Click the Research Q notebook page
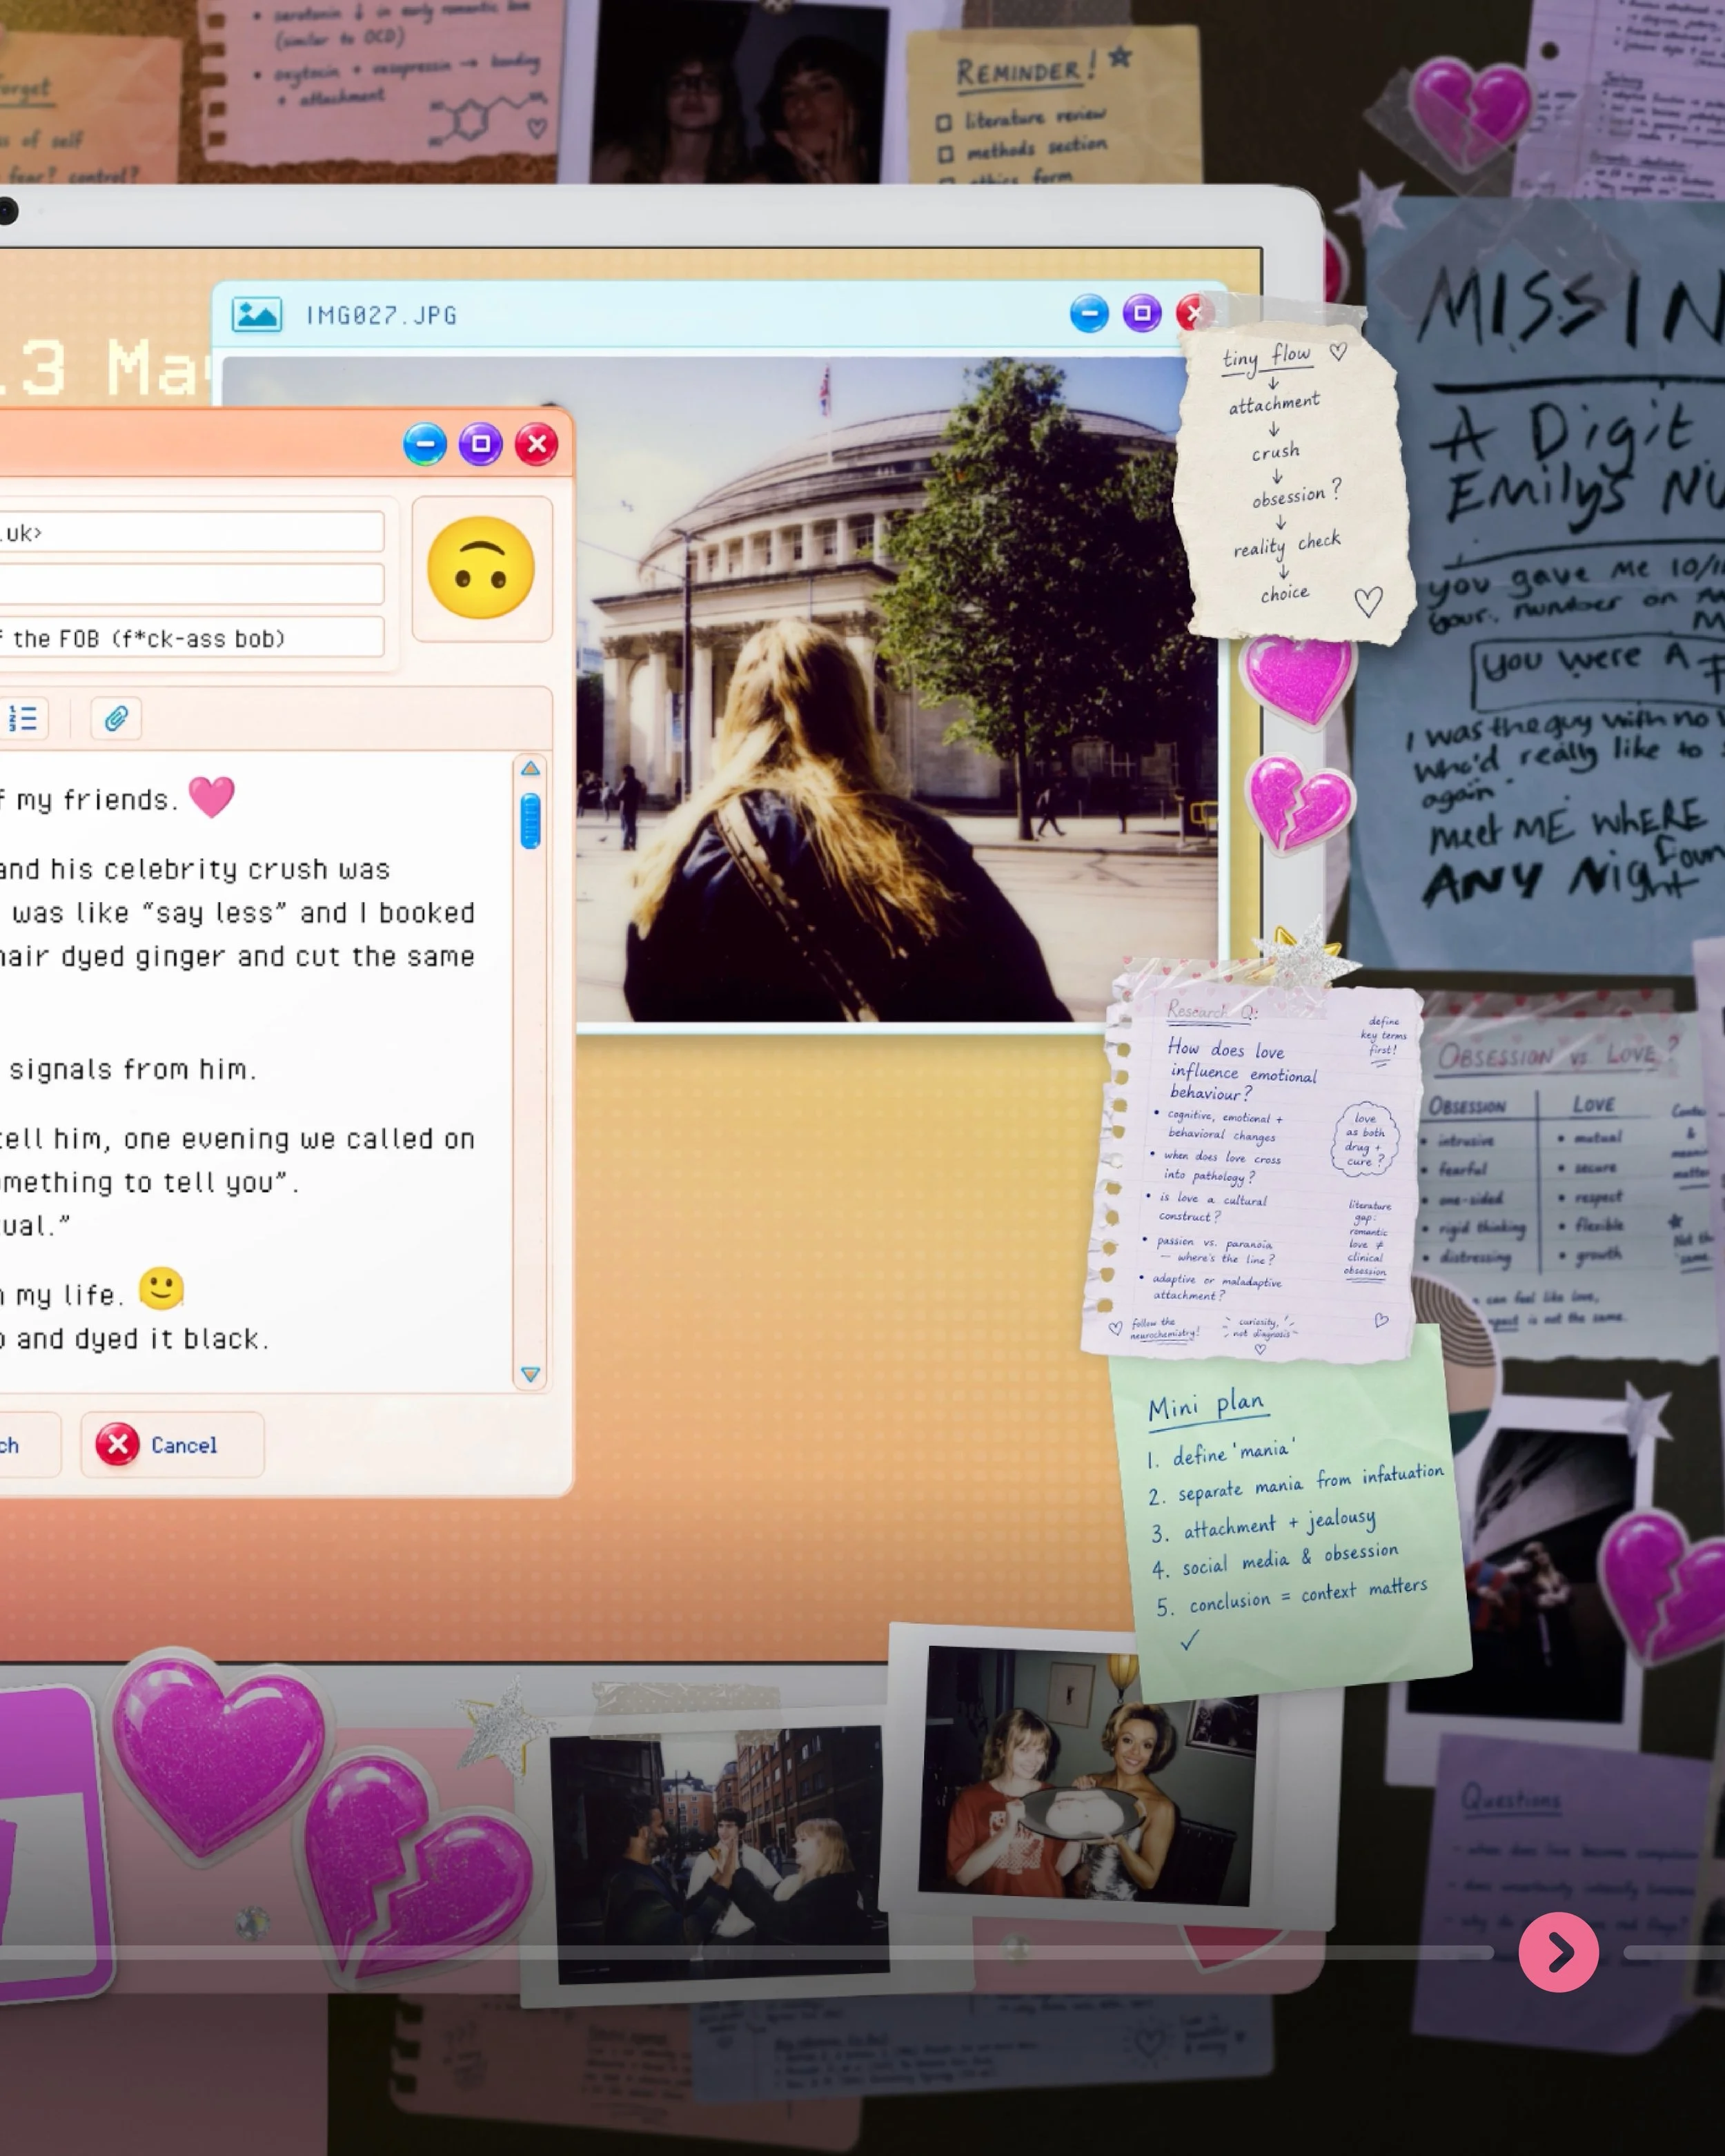 1255,1170
